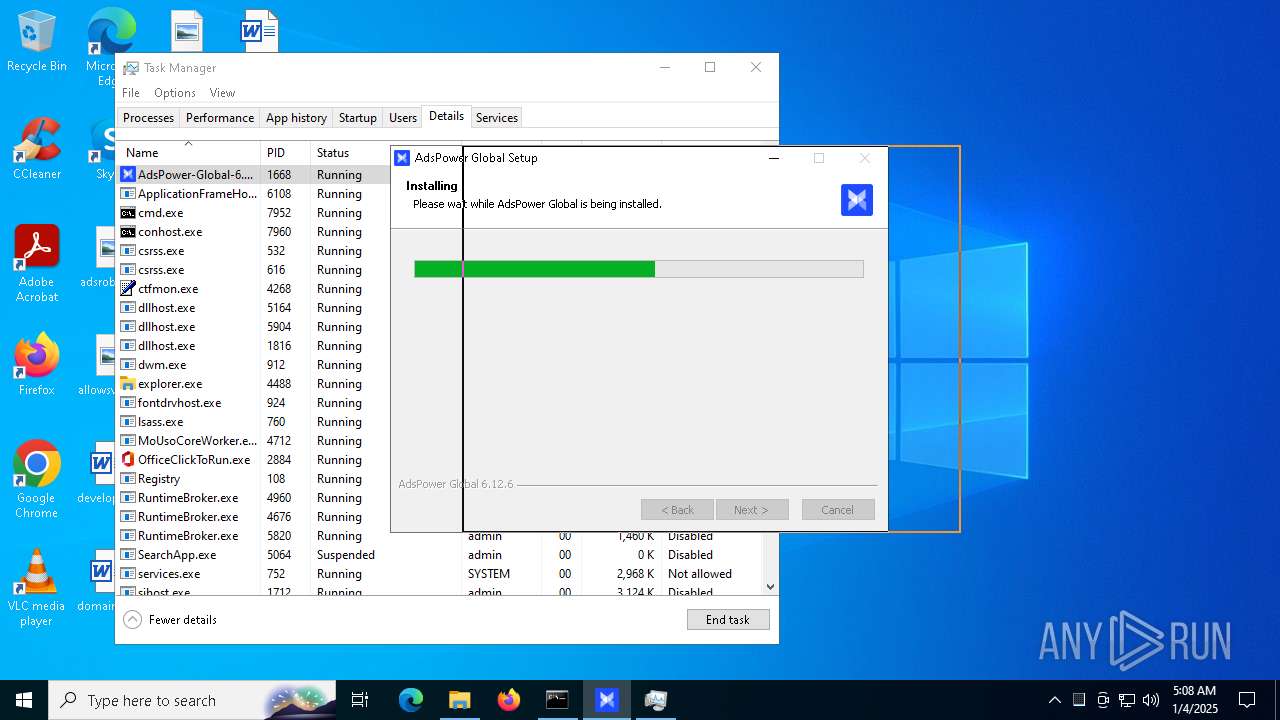Image resolution: width=1280 pixels, height=720 pixels.
Task: Select ApplicationFrameHost process row
Action: [254, 194]
